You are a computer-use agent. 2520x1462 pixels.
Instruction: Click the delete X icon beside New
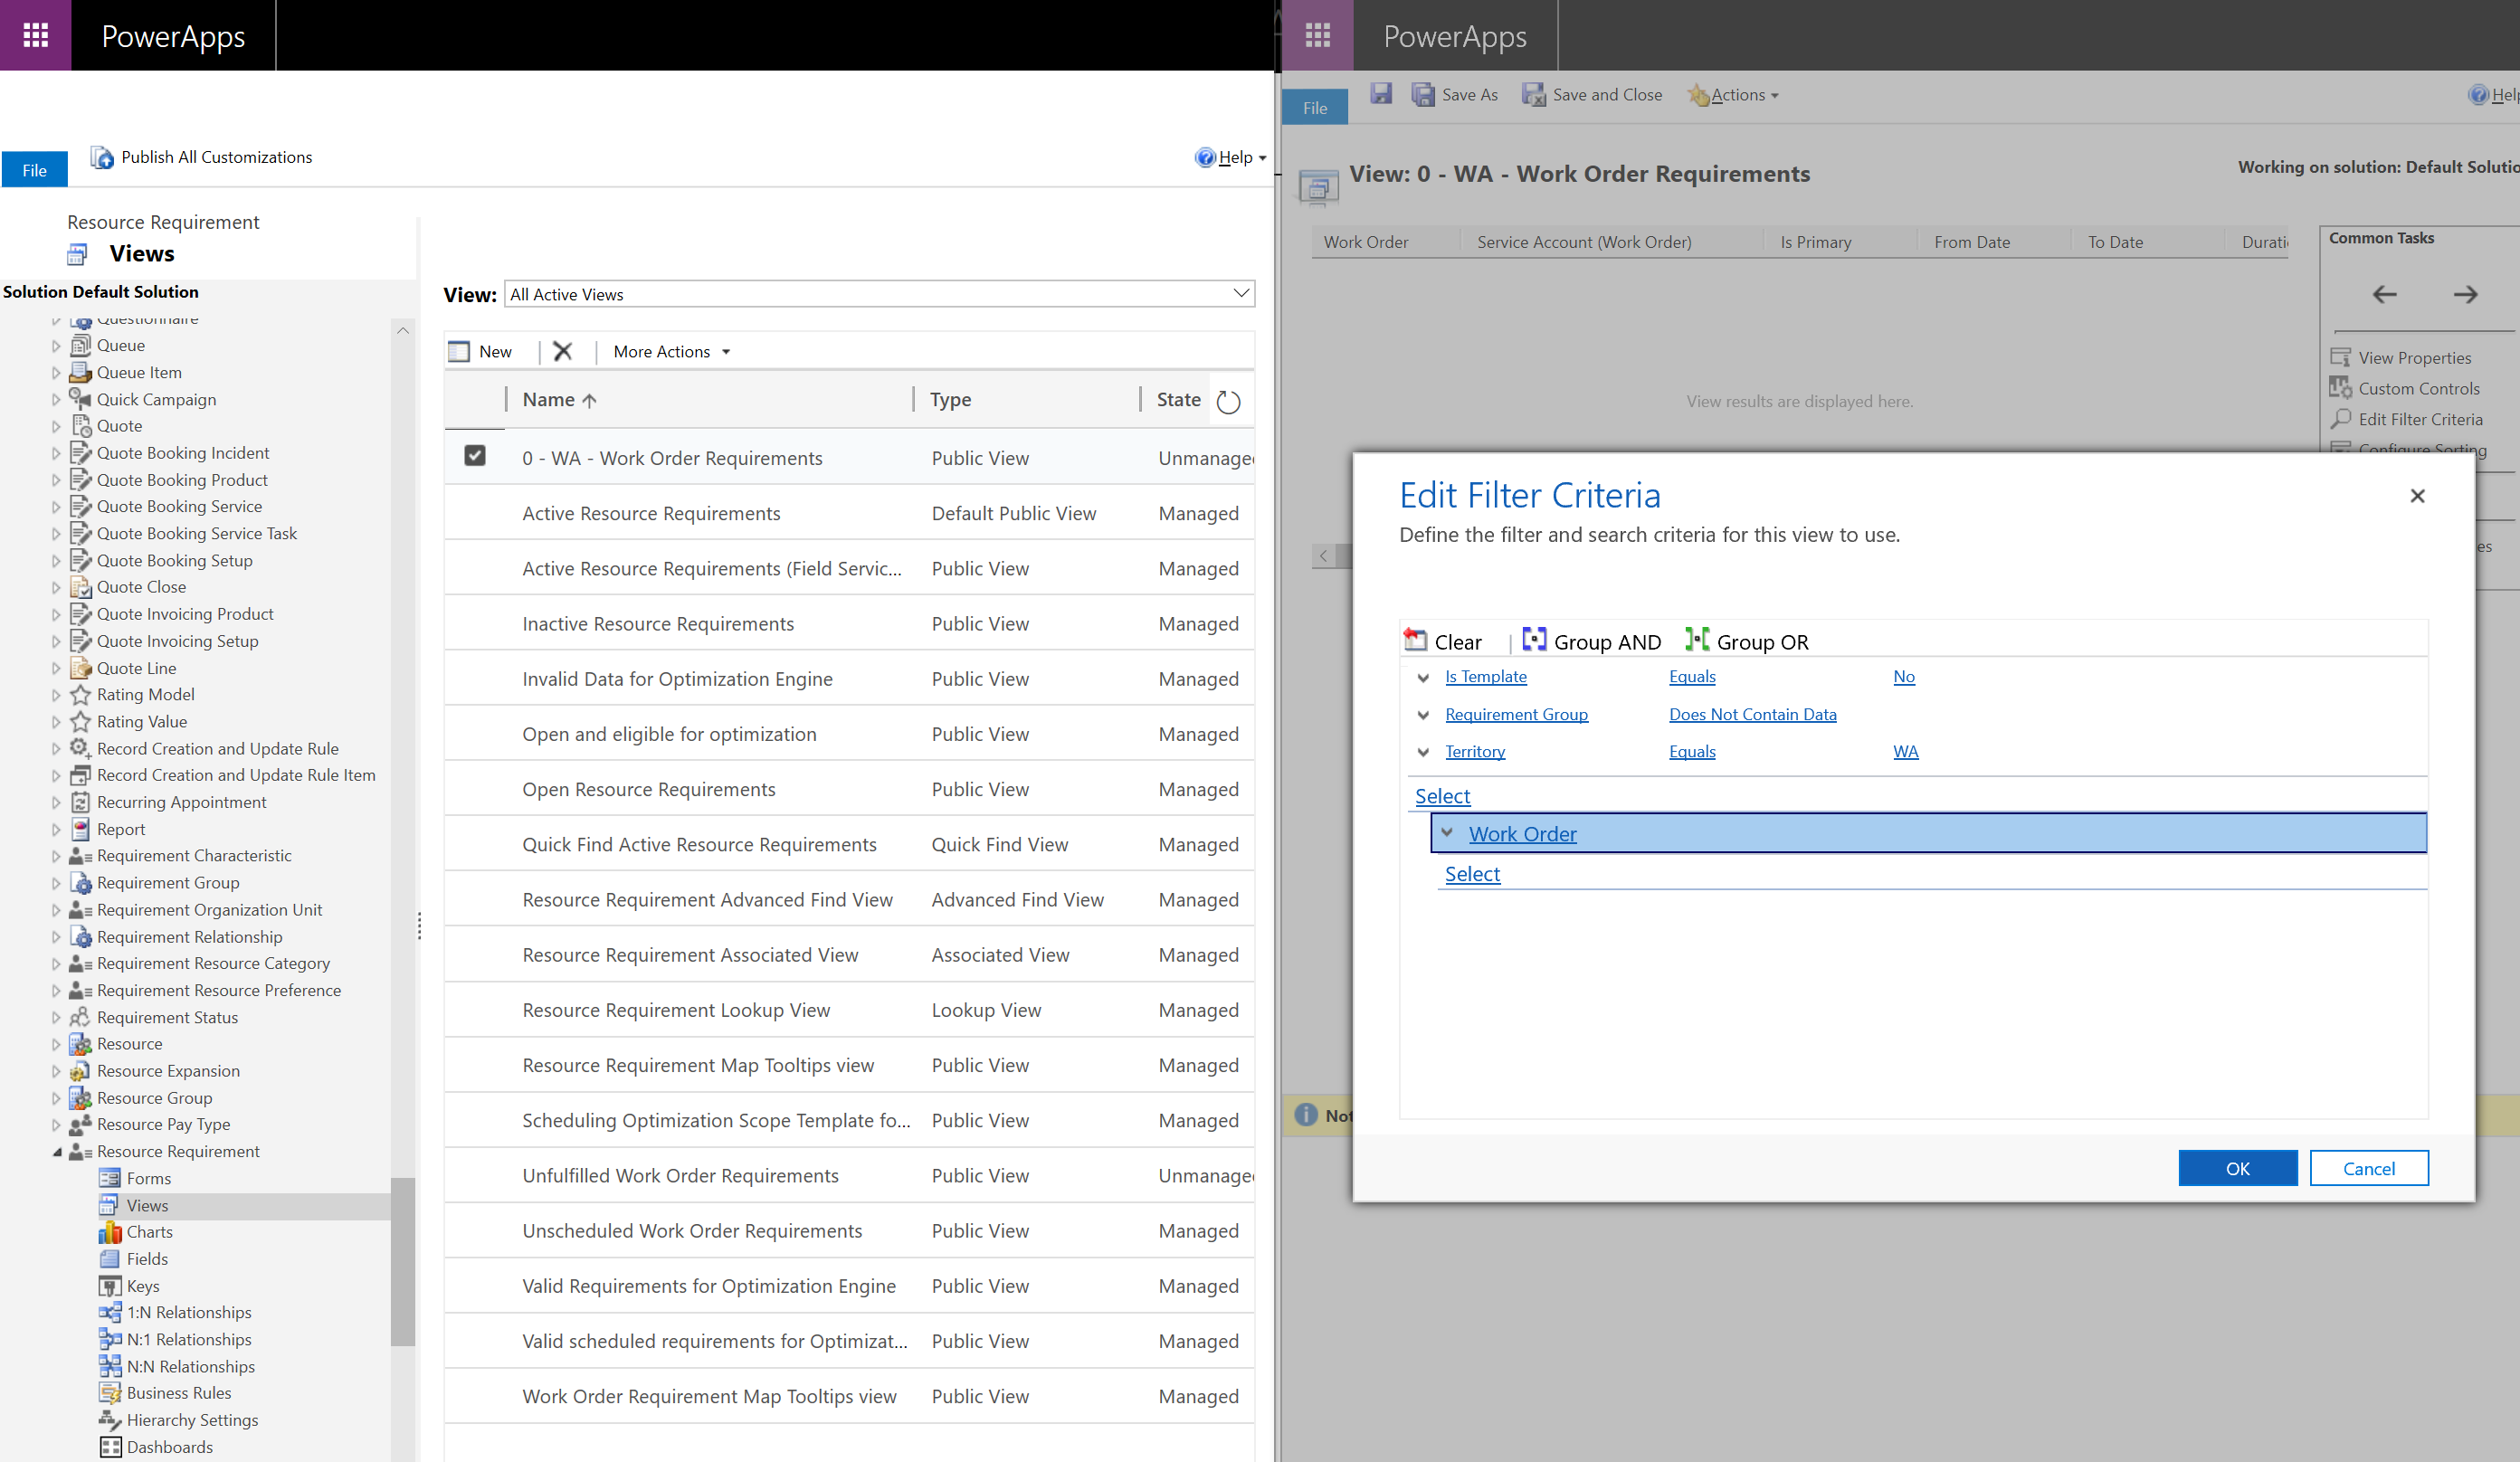point(563,351)
